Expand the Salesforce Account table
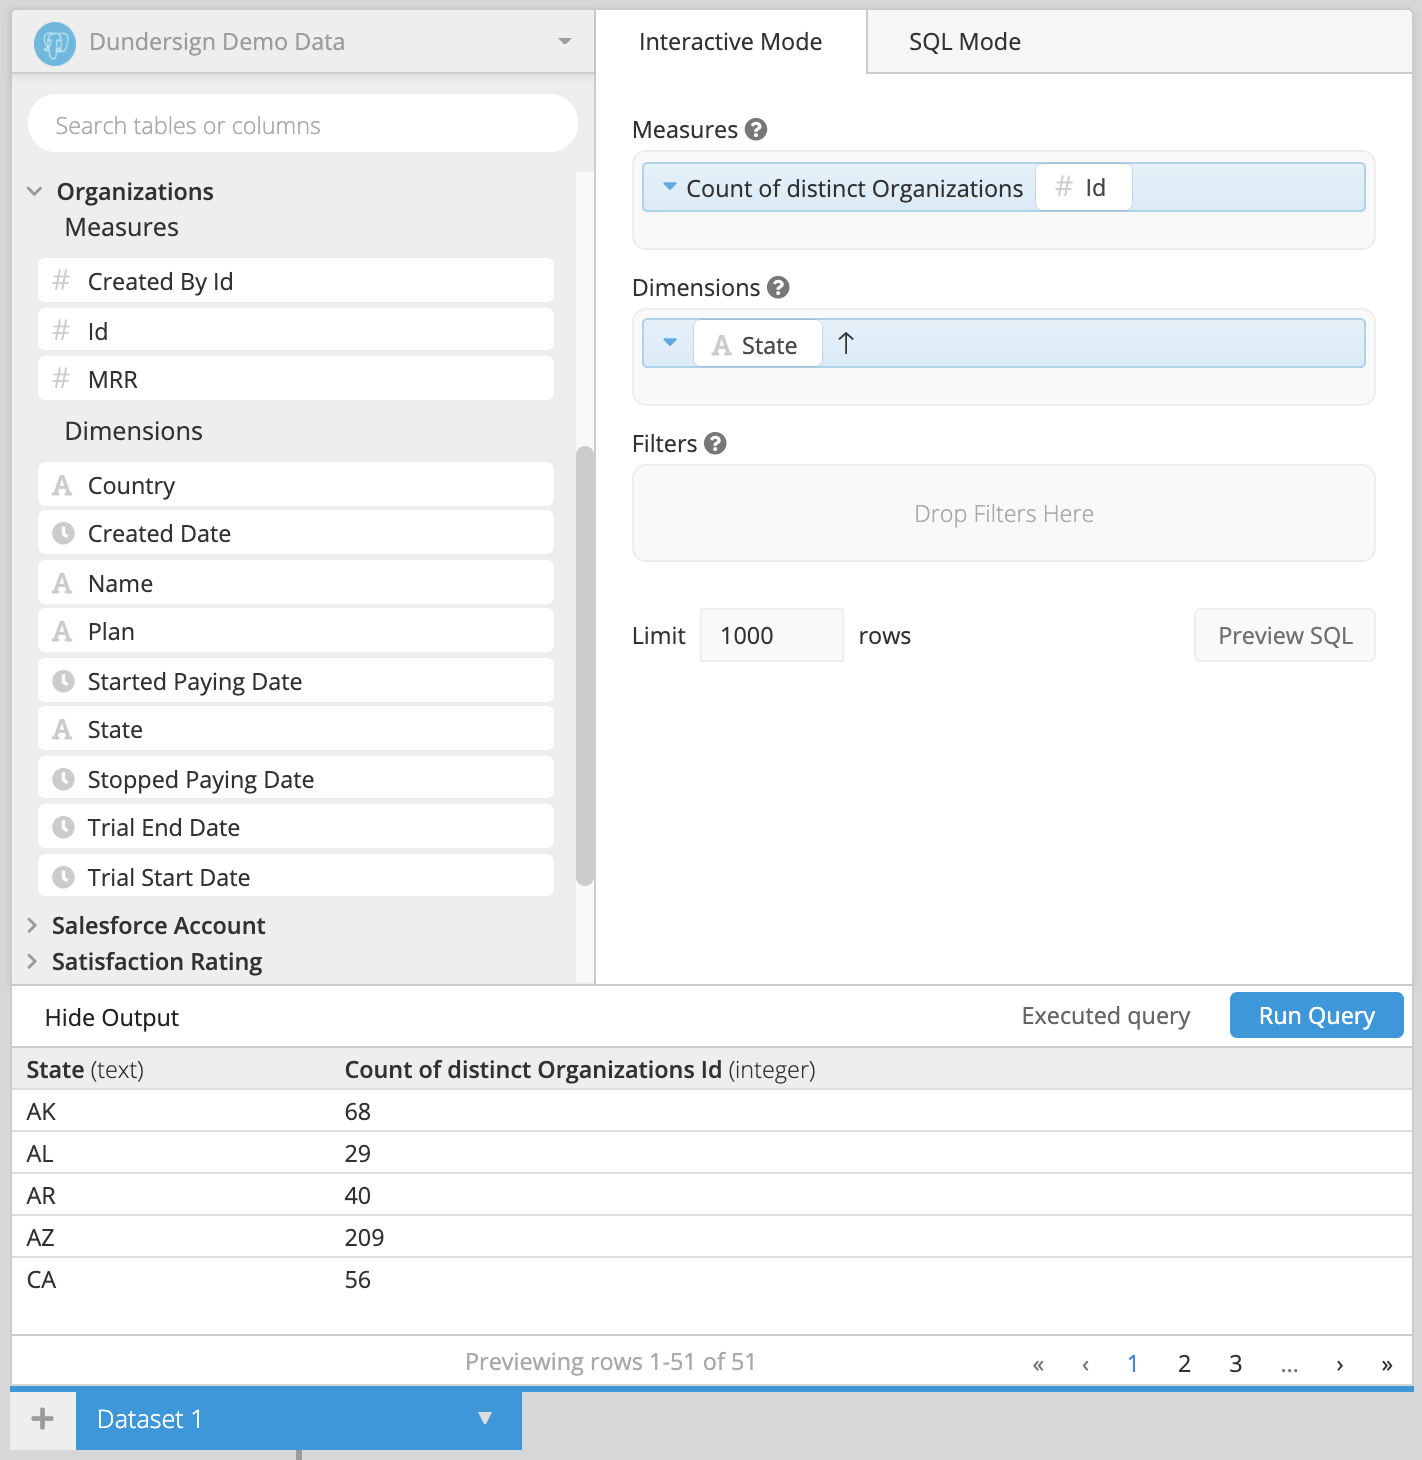Viewport: 1422px width, 1460px height. click(33, 925)
